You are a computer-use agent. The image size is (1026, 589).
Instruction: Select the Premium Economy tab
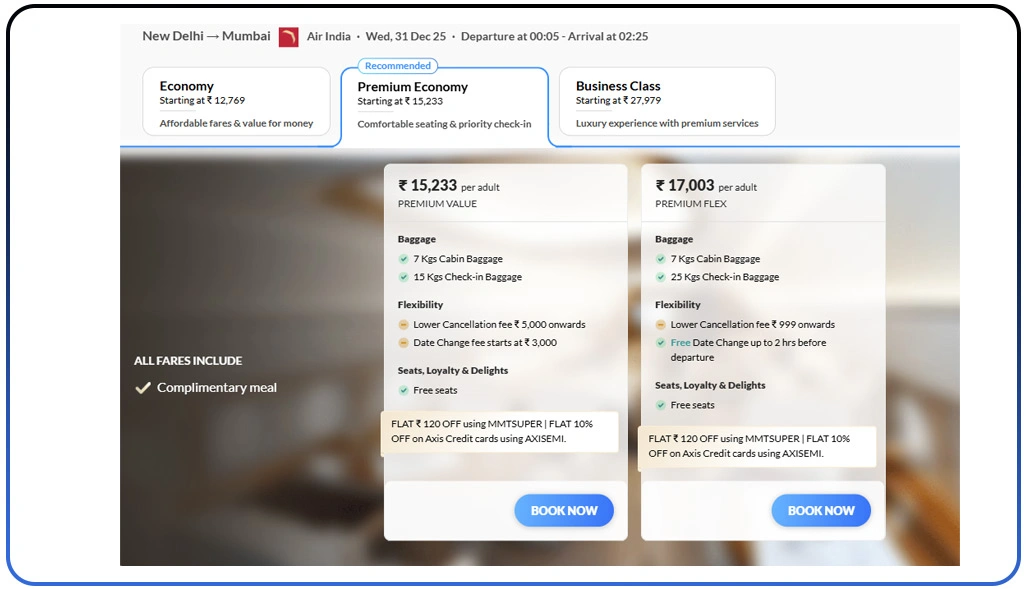click(x=444, y=105)
